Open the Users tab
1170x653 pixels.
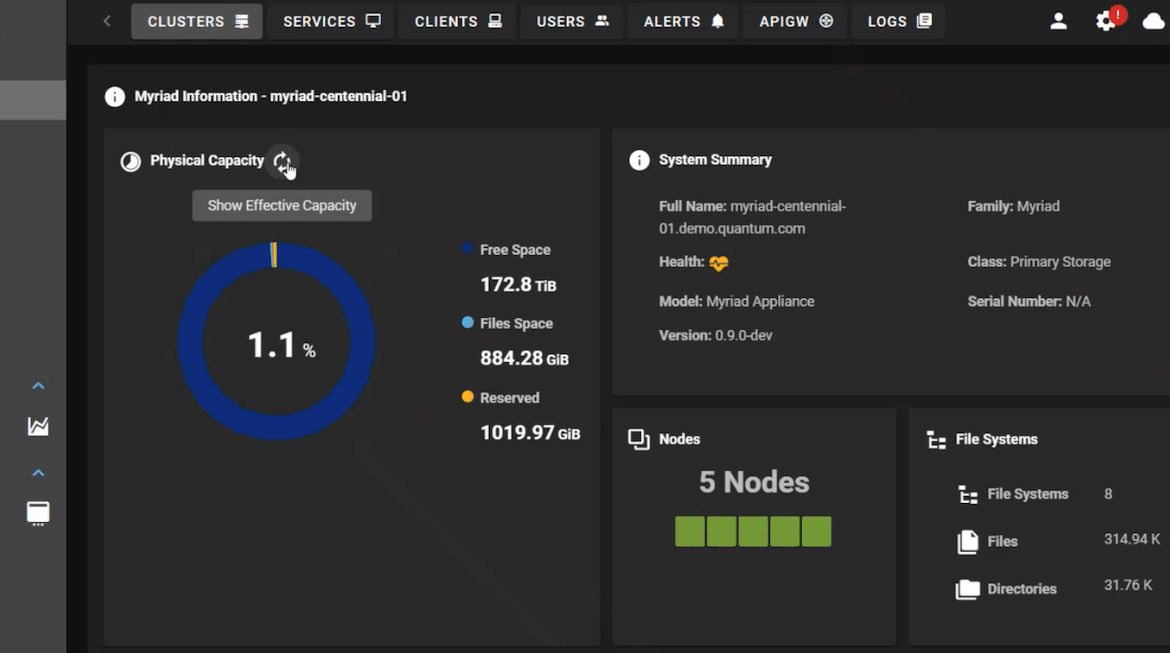[x=572, y=22]
